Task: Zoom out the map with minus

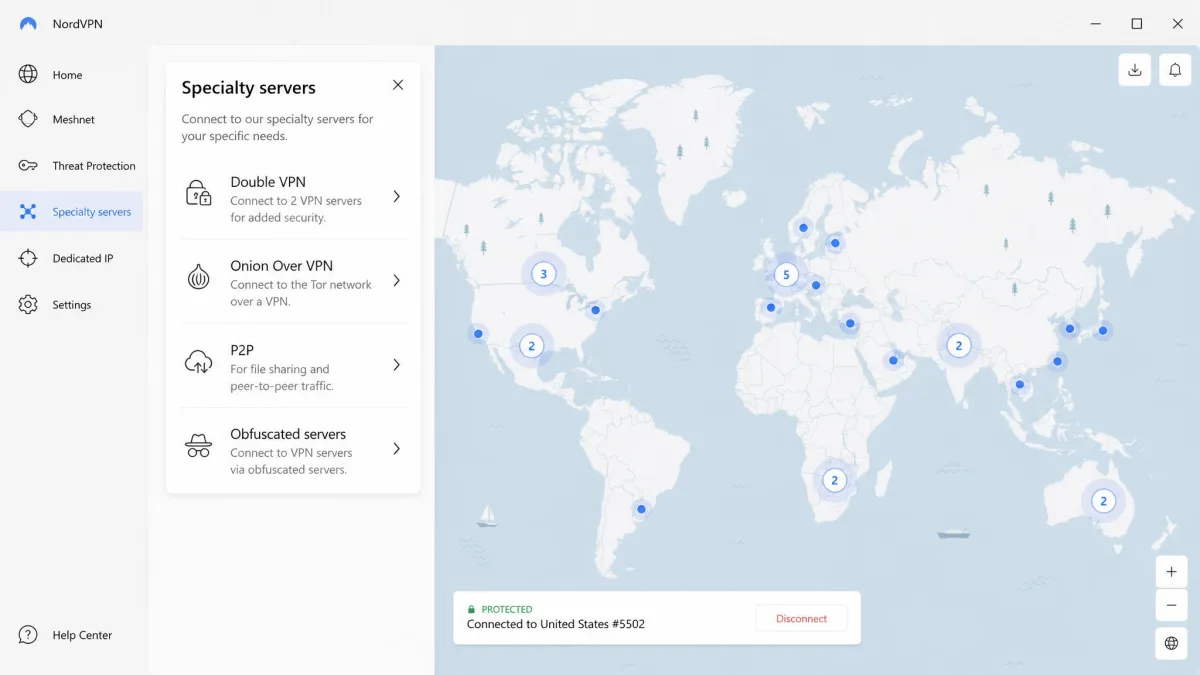Action: coord(1172,605)
